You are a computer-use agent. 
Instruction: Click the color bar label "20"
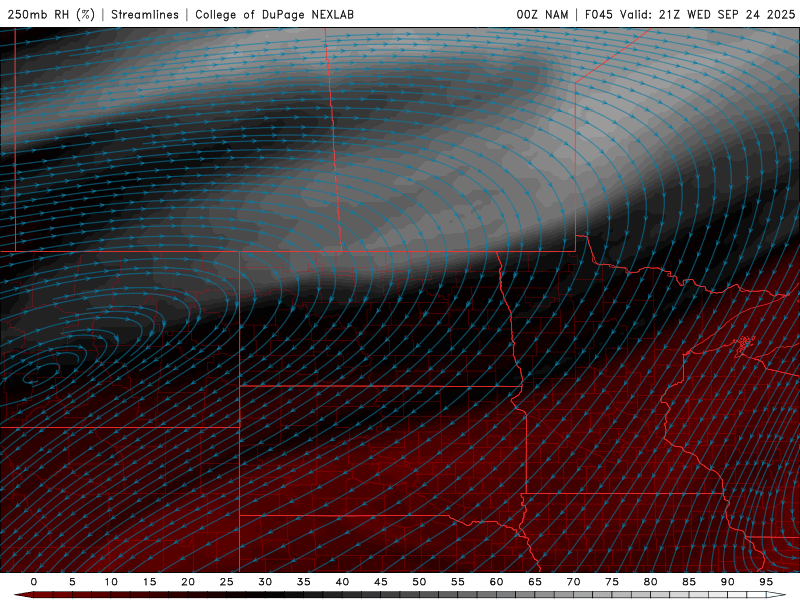188,582
